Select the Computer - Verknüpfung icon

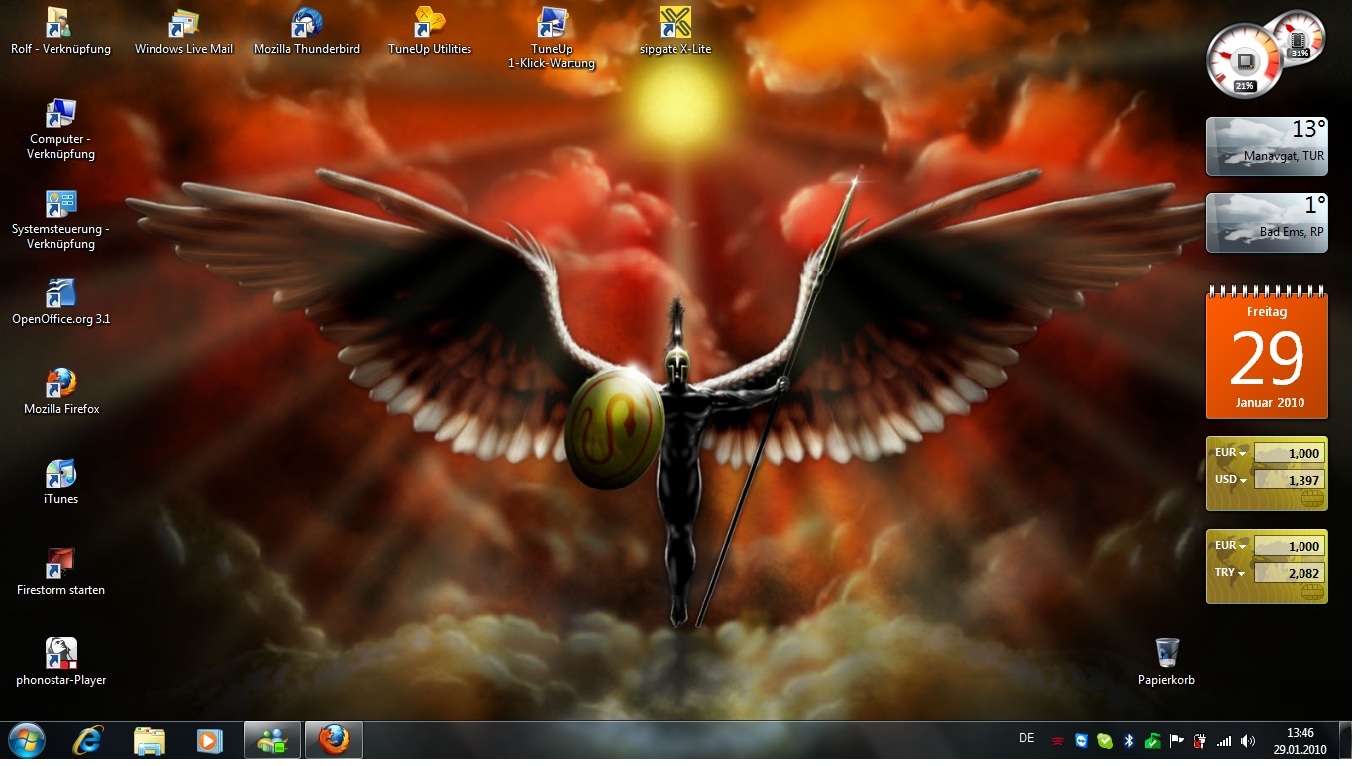click(x=61, y=129)
